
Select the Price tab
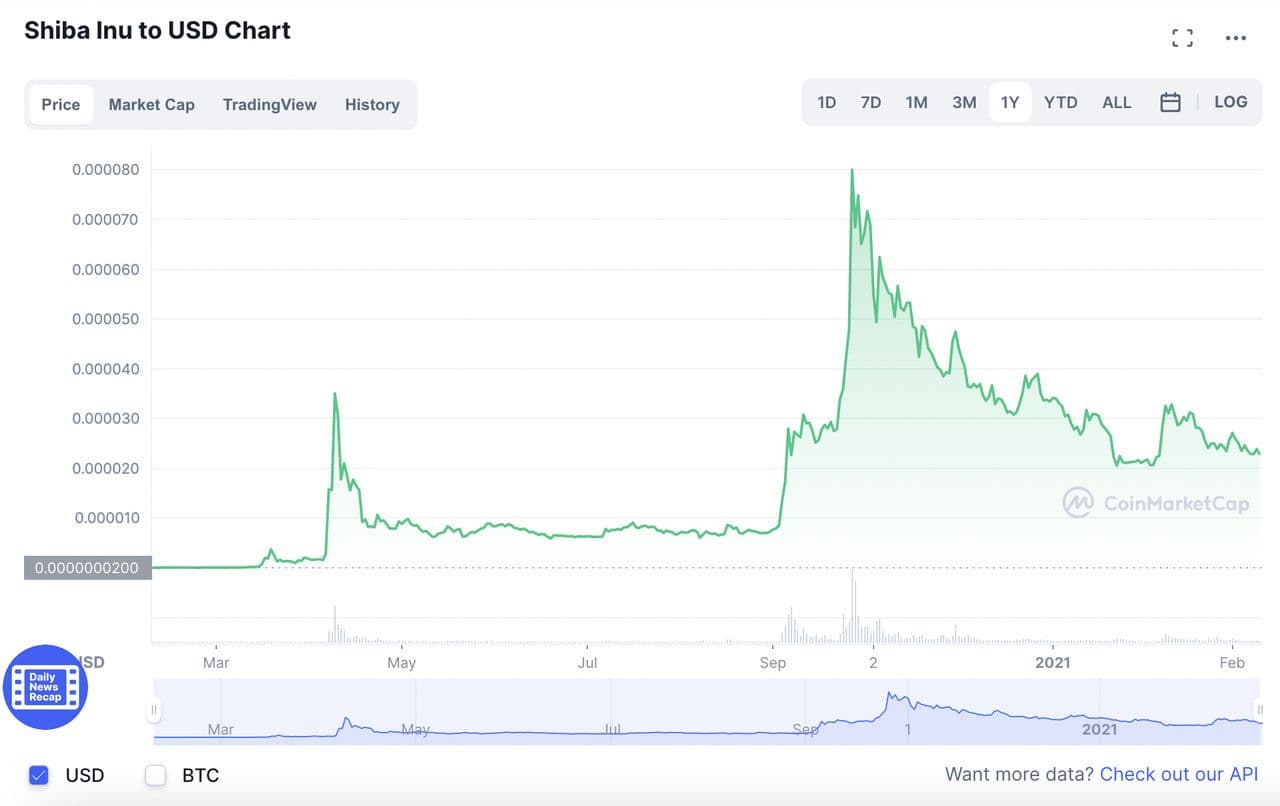[x=61, y=104]
